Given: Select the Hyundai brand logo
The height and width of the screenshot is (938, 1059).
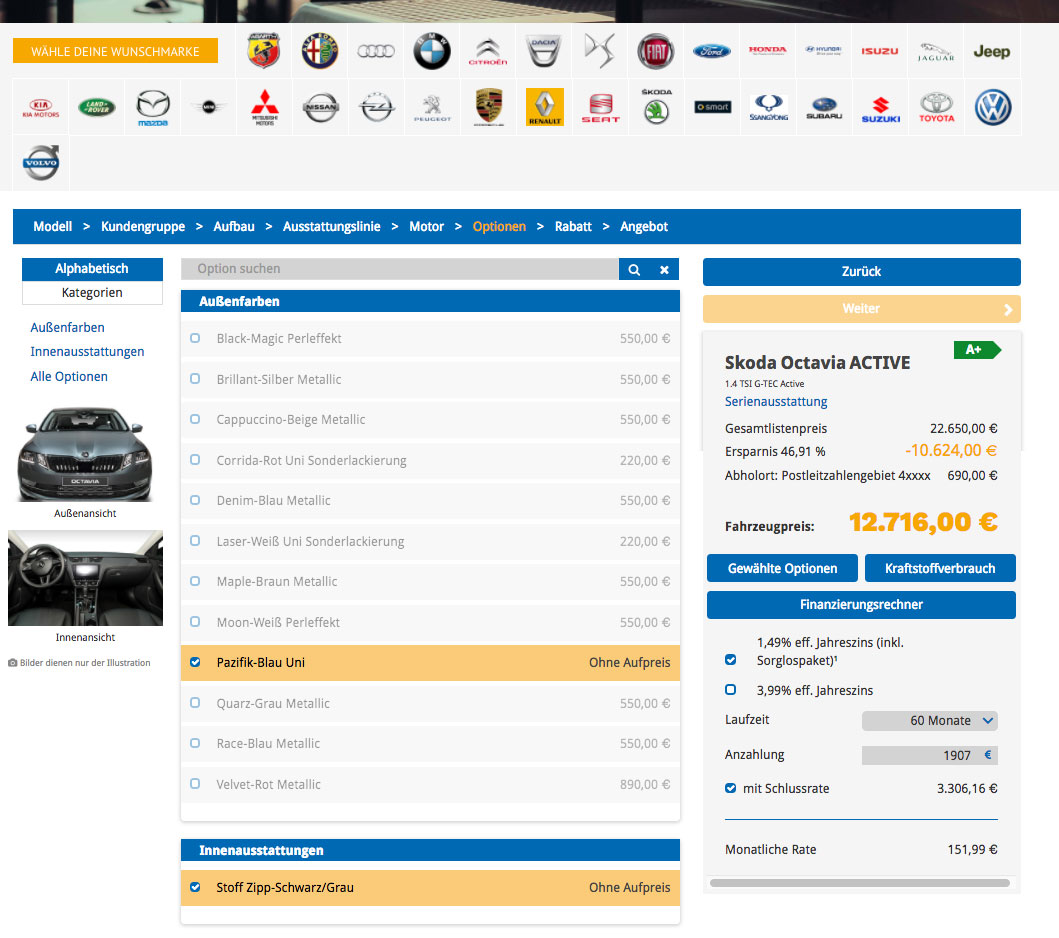Looking at the screenshot, I should pos(824,50).
